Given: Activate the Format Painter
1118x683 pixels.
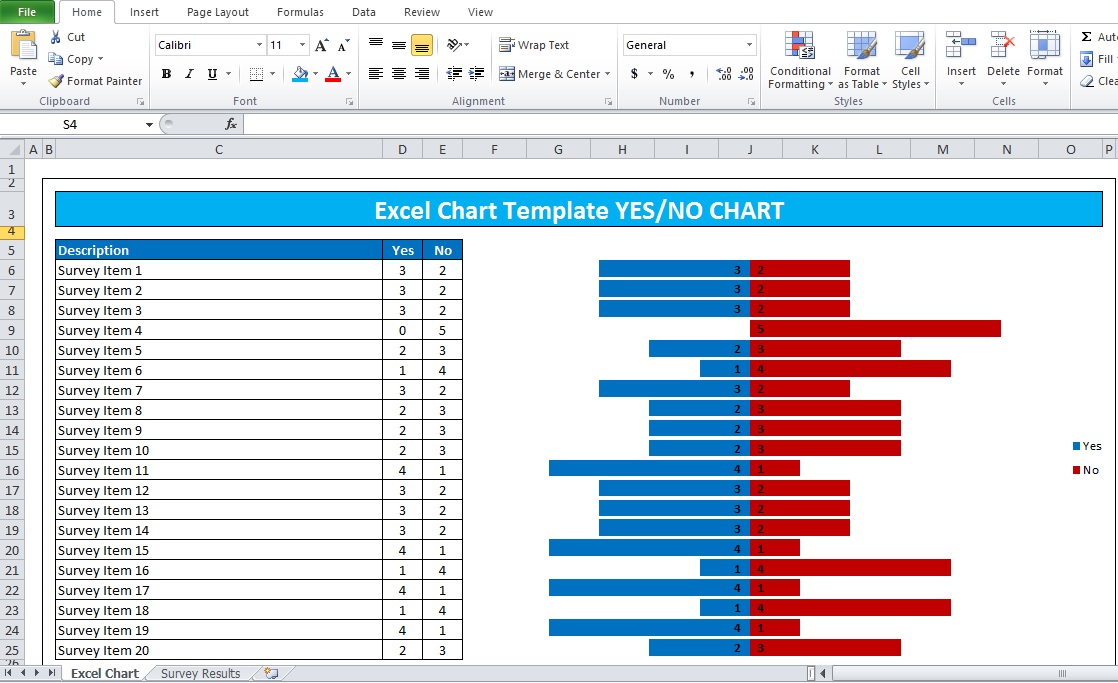Looking at the screenshot, I should [95, 81].
